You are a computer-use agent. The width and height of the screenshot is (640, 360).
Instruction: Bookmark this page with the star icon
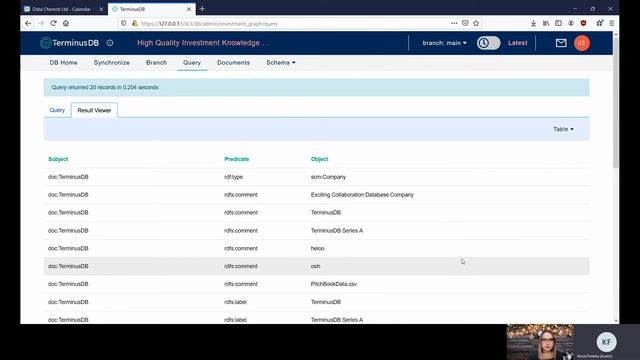pos(476,23)
